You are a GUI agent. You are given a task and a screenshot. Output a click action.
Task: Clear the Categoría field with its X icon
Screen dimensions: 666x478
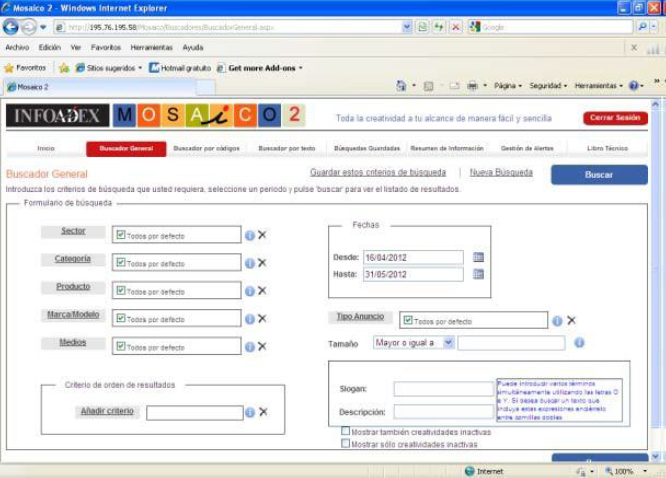tap(262, 263)
